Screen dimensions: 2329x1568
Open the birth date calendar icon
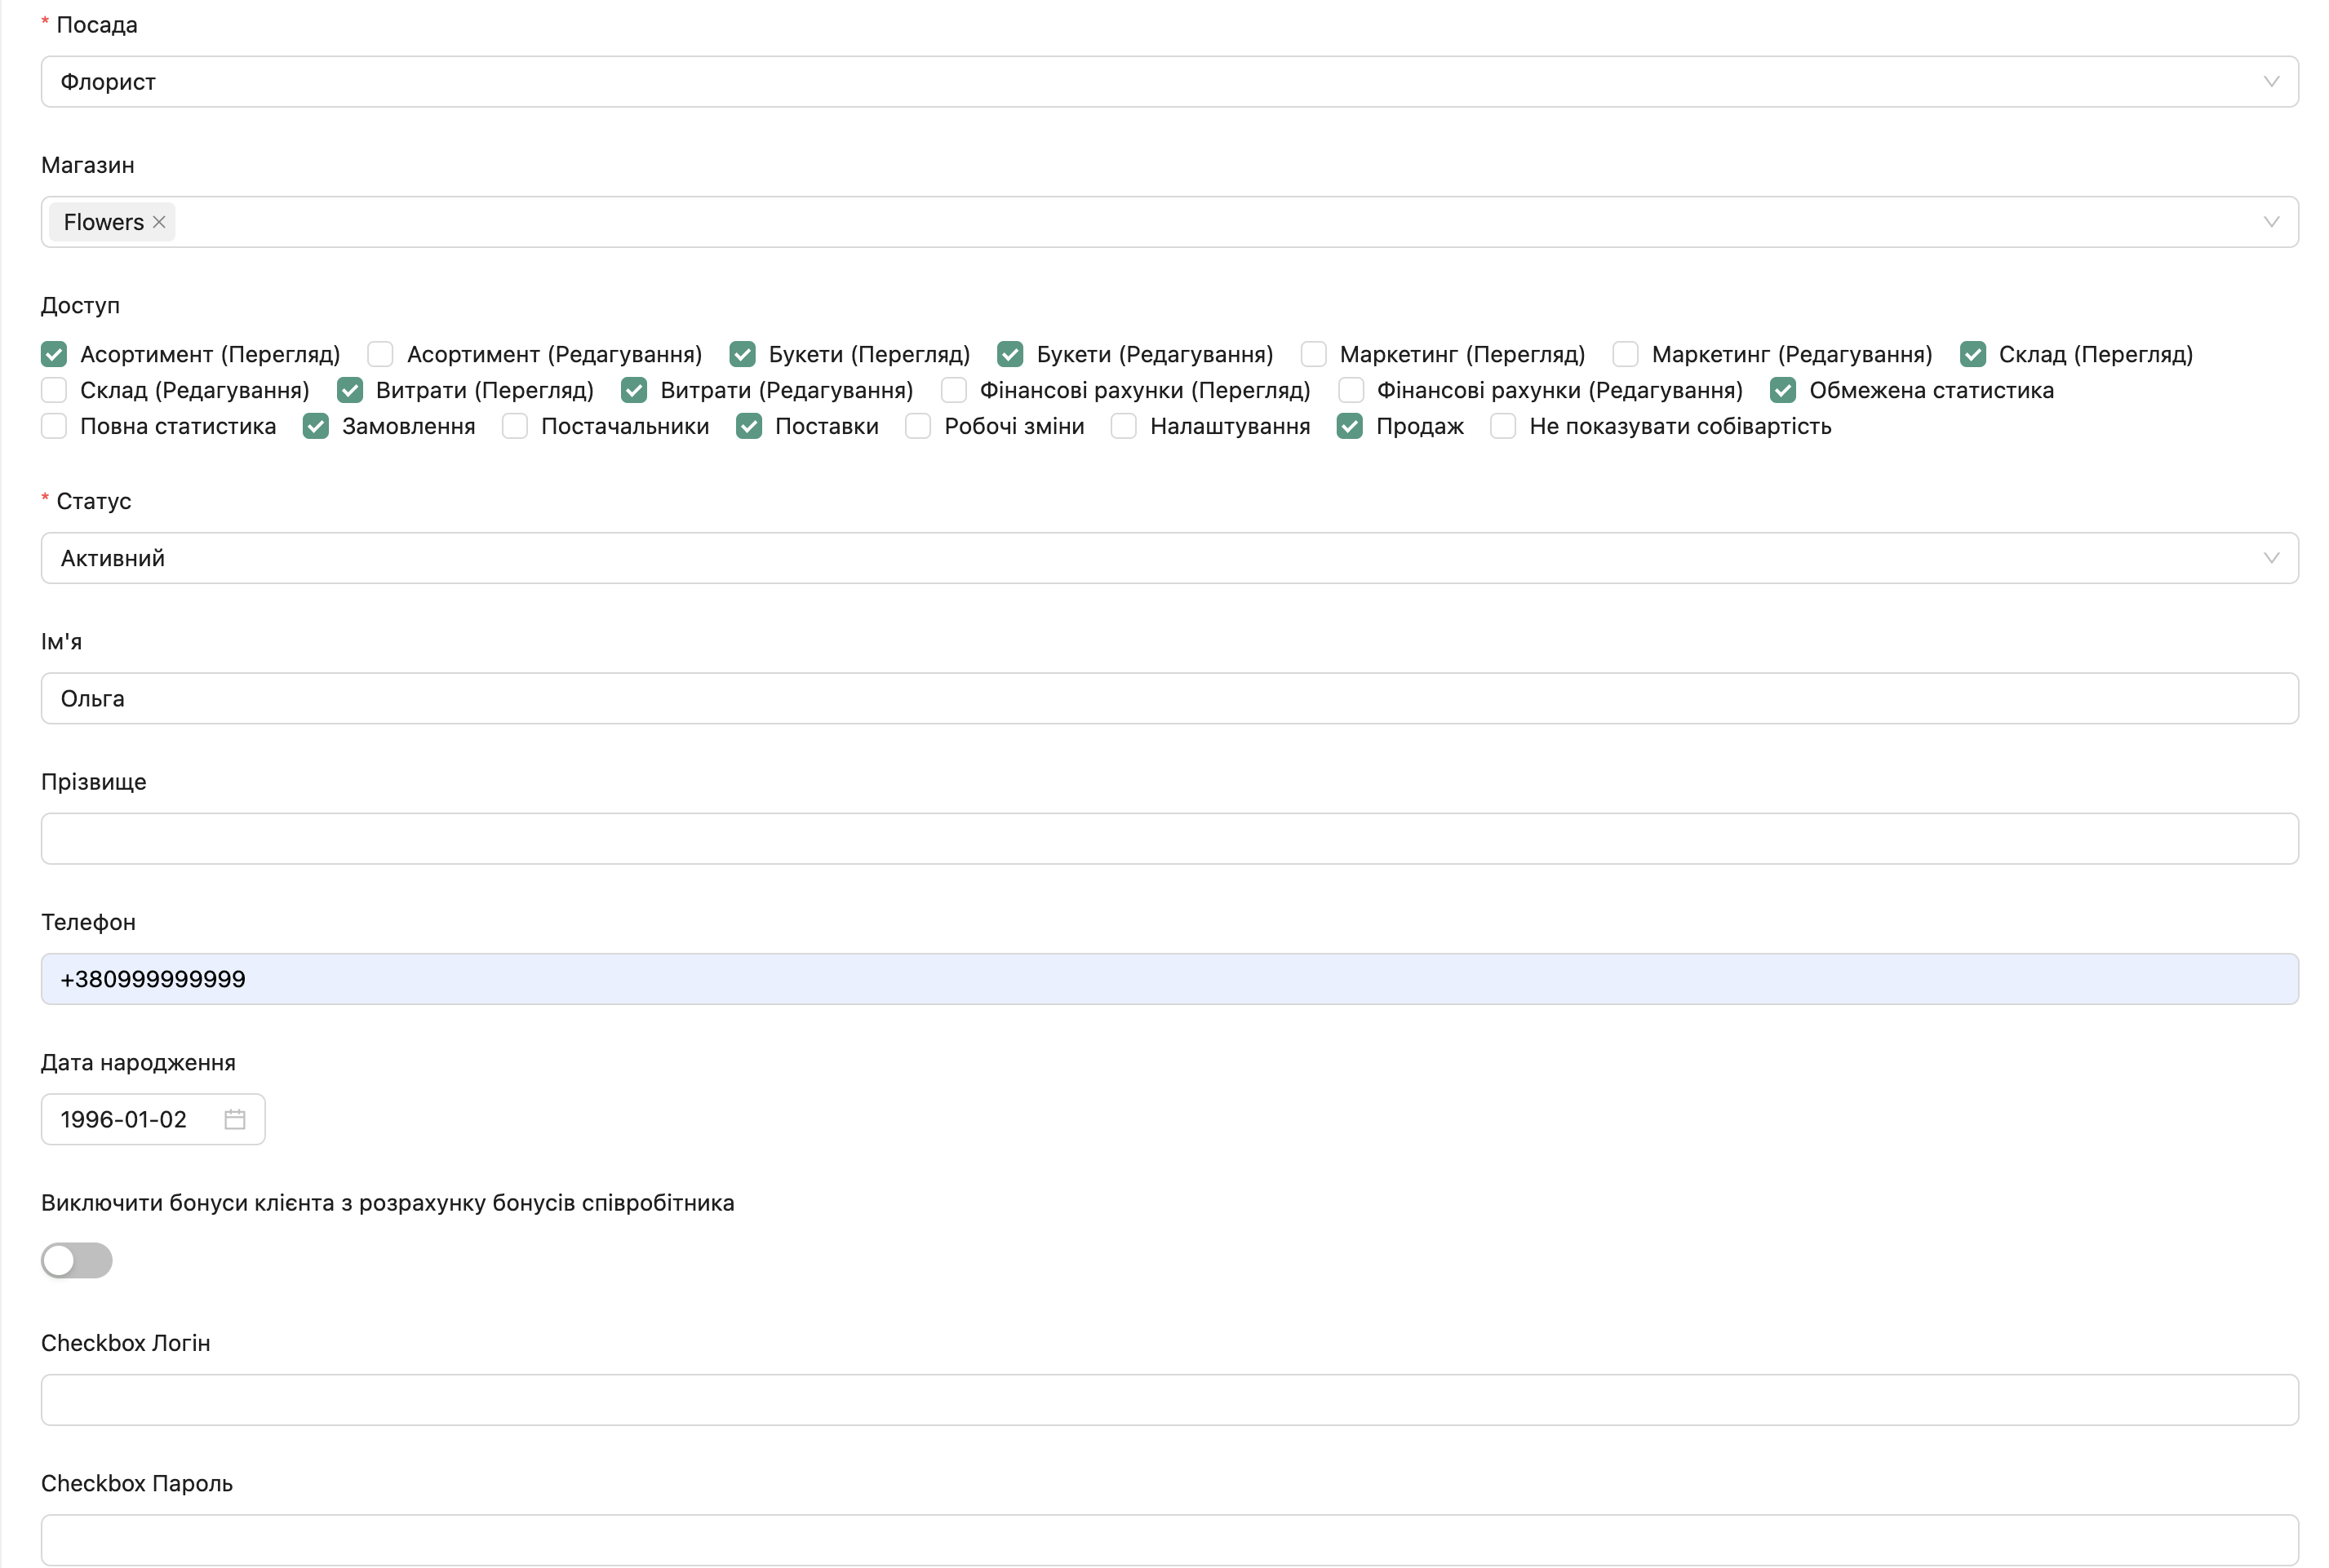pos(235,1119)
